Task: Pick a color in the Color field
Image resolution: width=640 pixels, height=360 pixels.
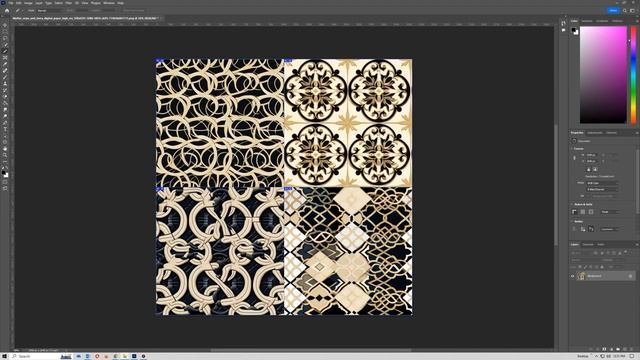Action: tap(603, 75)
